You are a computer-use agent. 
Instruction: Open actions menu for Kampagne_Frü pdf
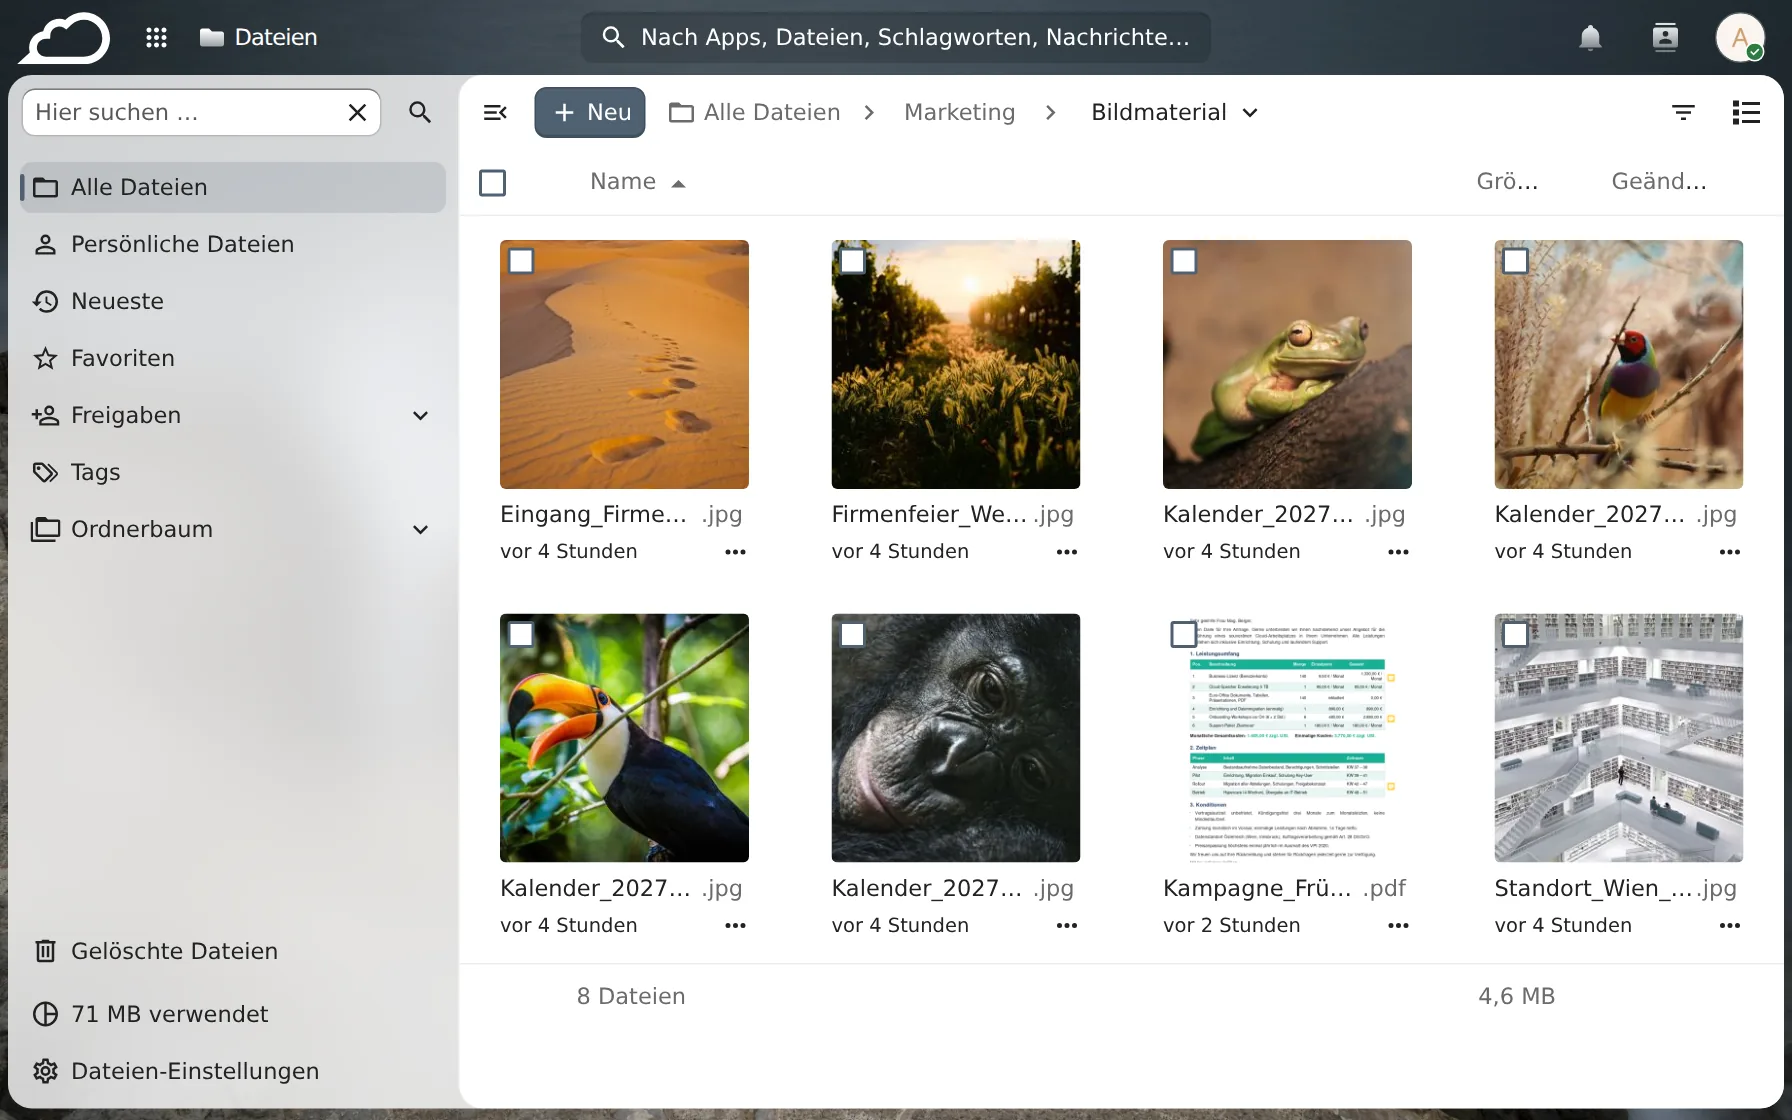coord(1399,926)
